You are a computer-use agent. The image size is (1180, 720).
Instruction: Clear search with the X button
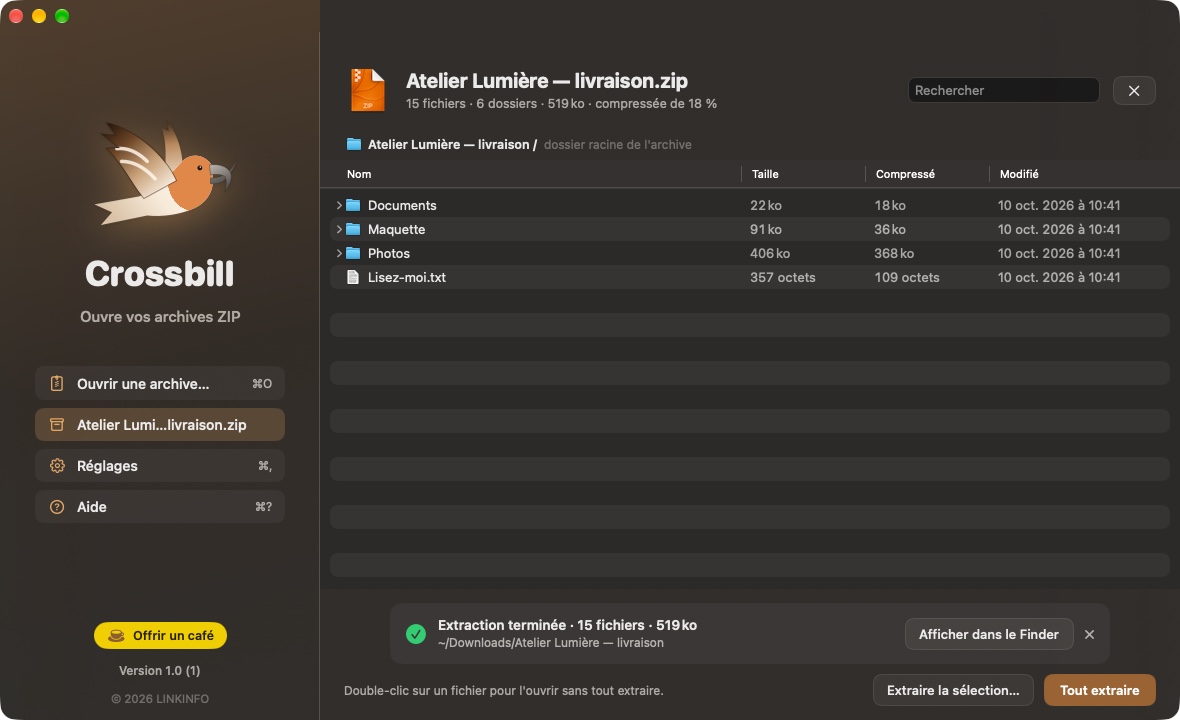[x=1133, y=90]
